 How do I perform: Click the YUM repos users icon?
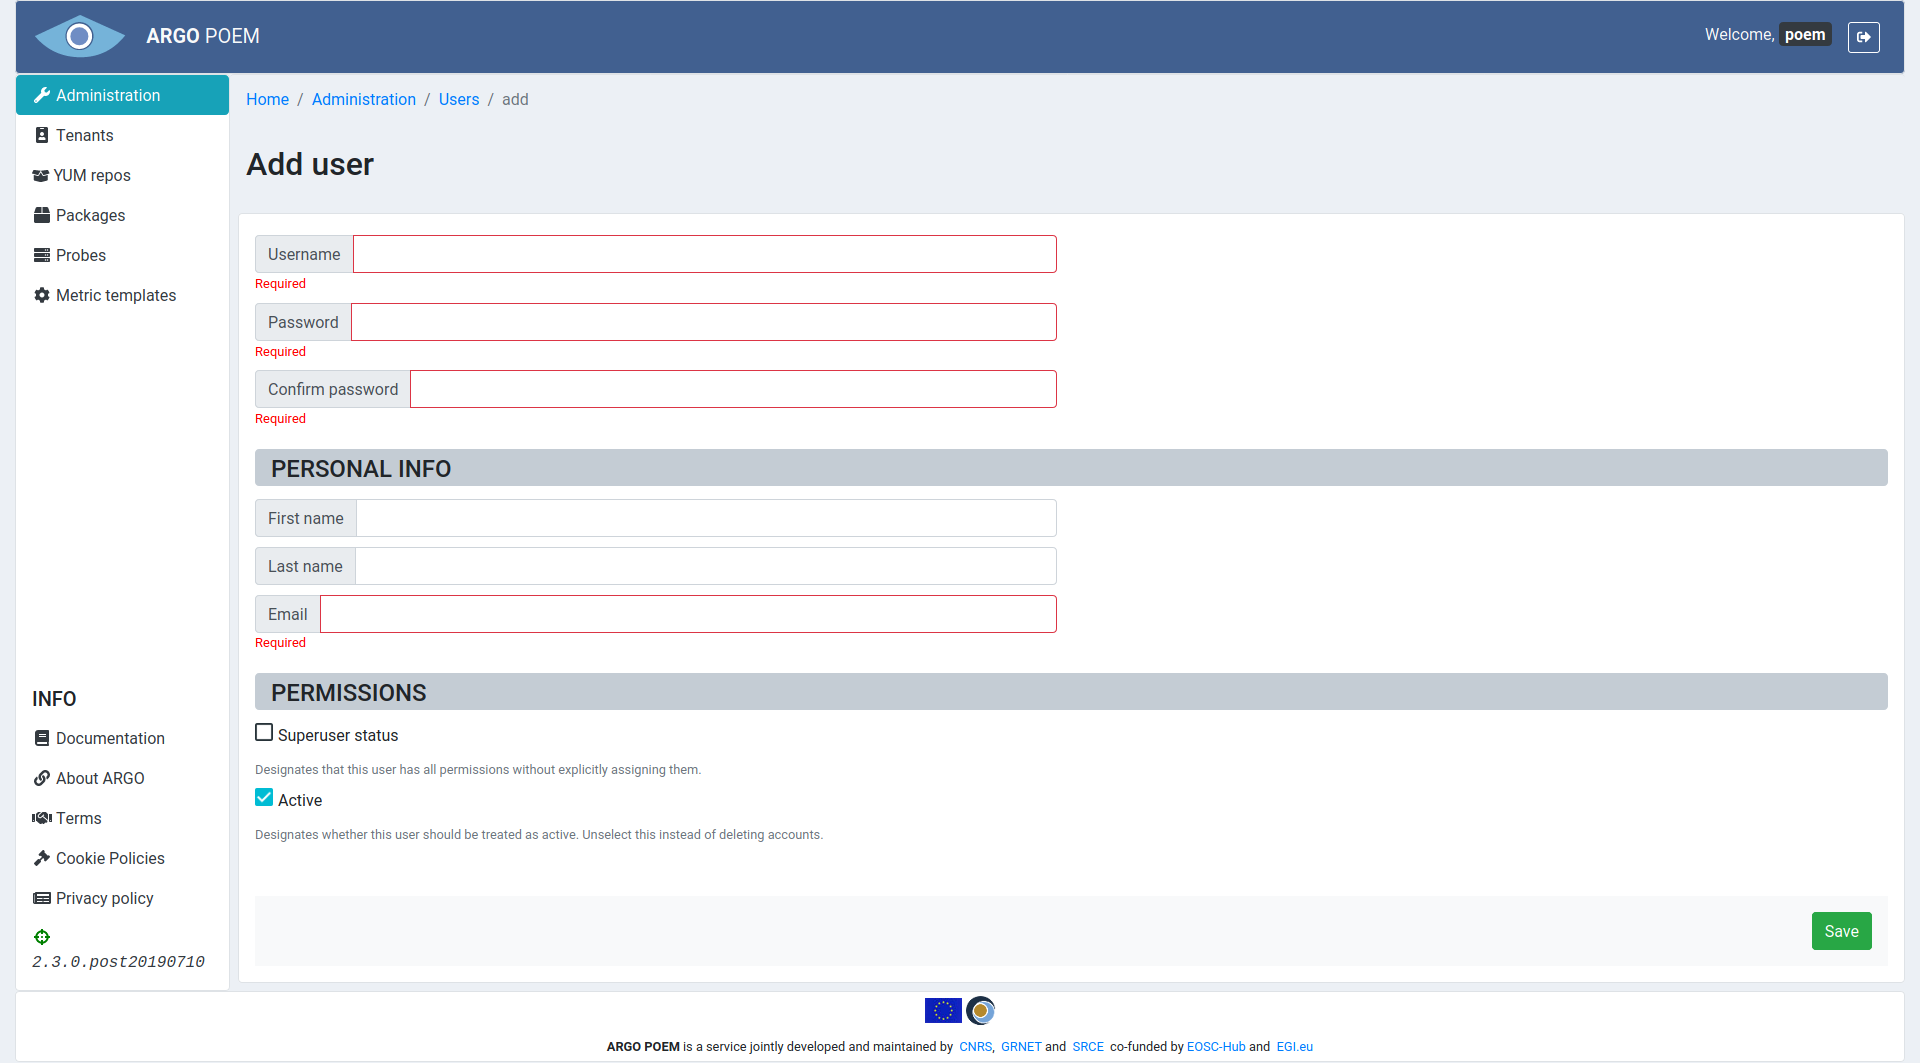40,175
